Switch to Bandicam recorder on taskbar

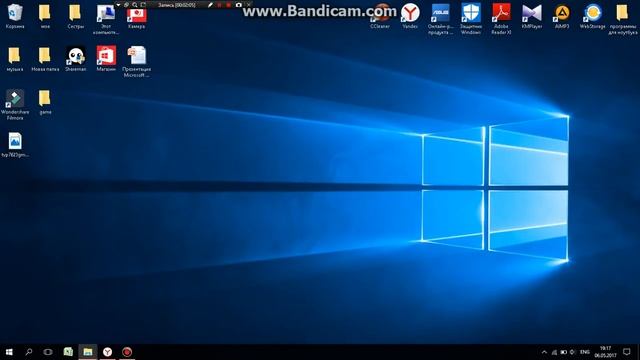tap(127, 352)
